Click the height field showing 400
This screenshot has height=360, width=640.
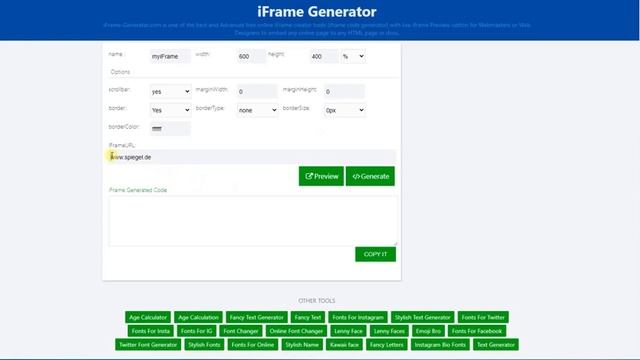(324, 56)
